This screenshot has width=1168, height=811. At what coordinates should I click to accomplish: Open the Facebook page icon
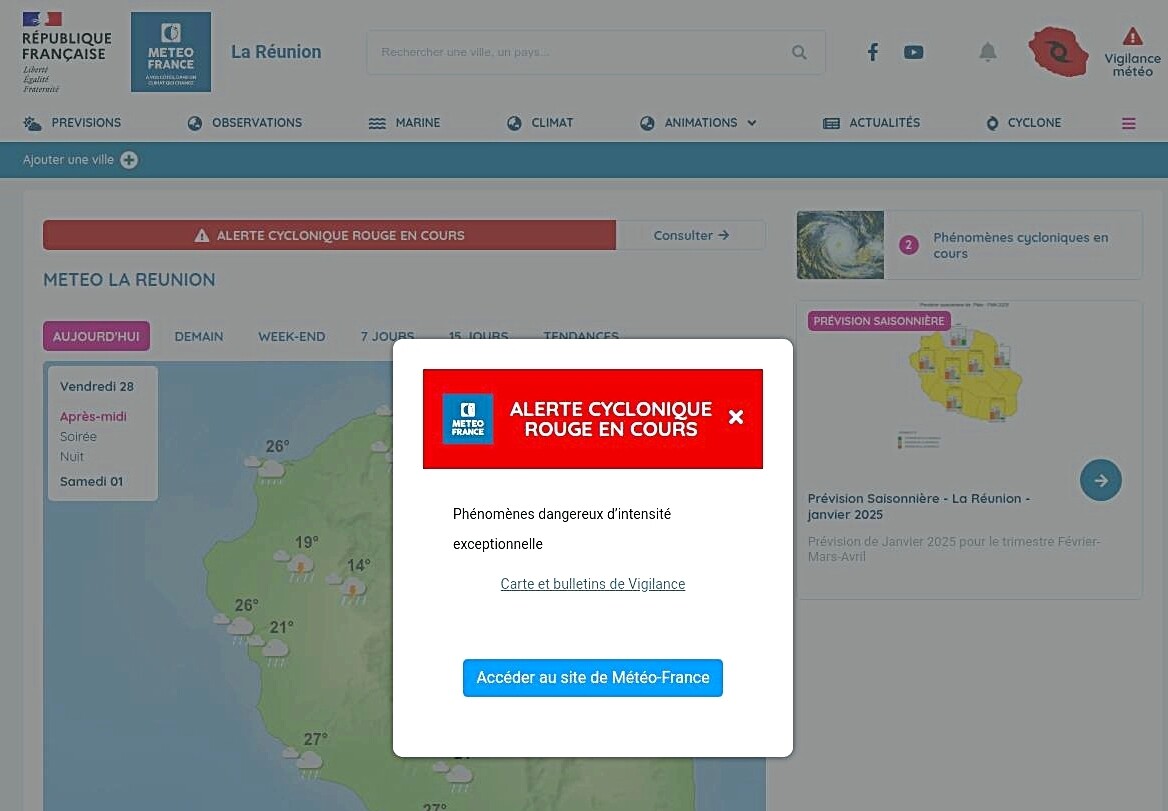click(x=873, y=52)
